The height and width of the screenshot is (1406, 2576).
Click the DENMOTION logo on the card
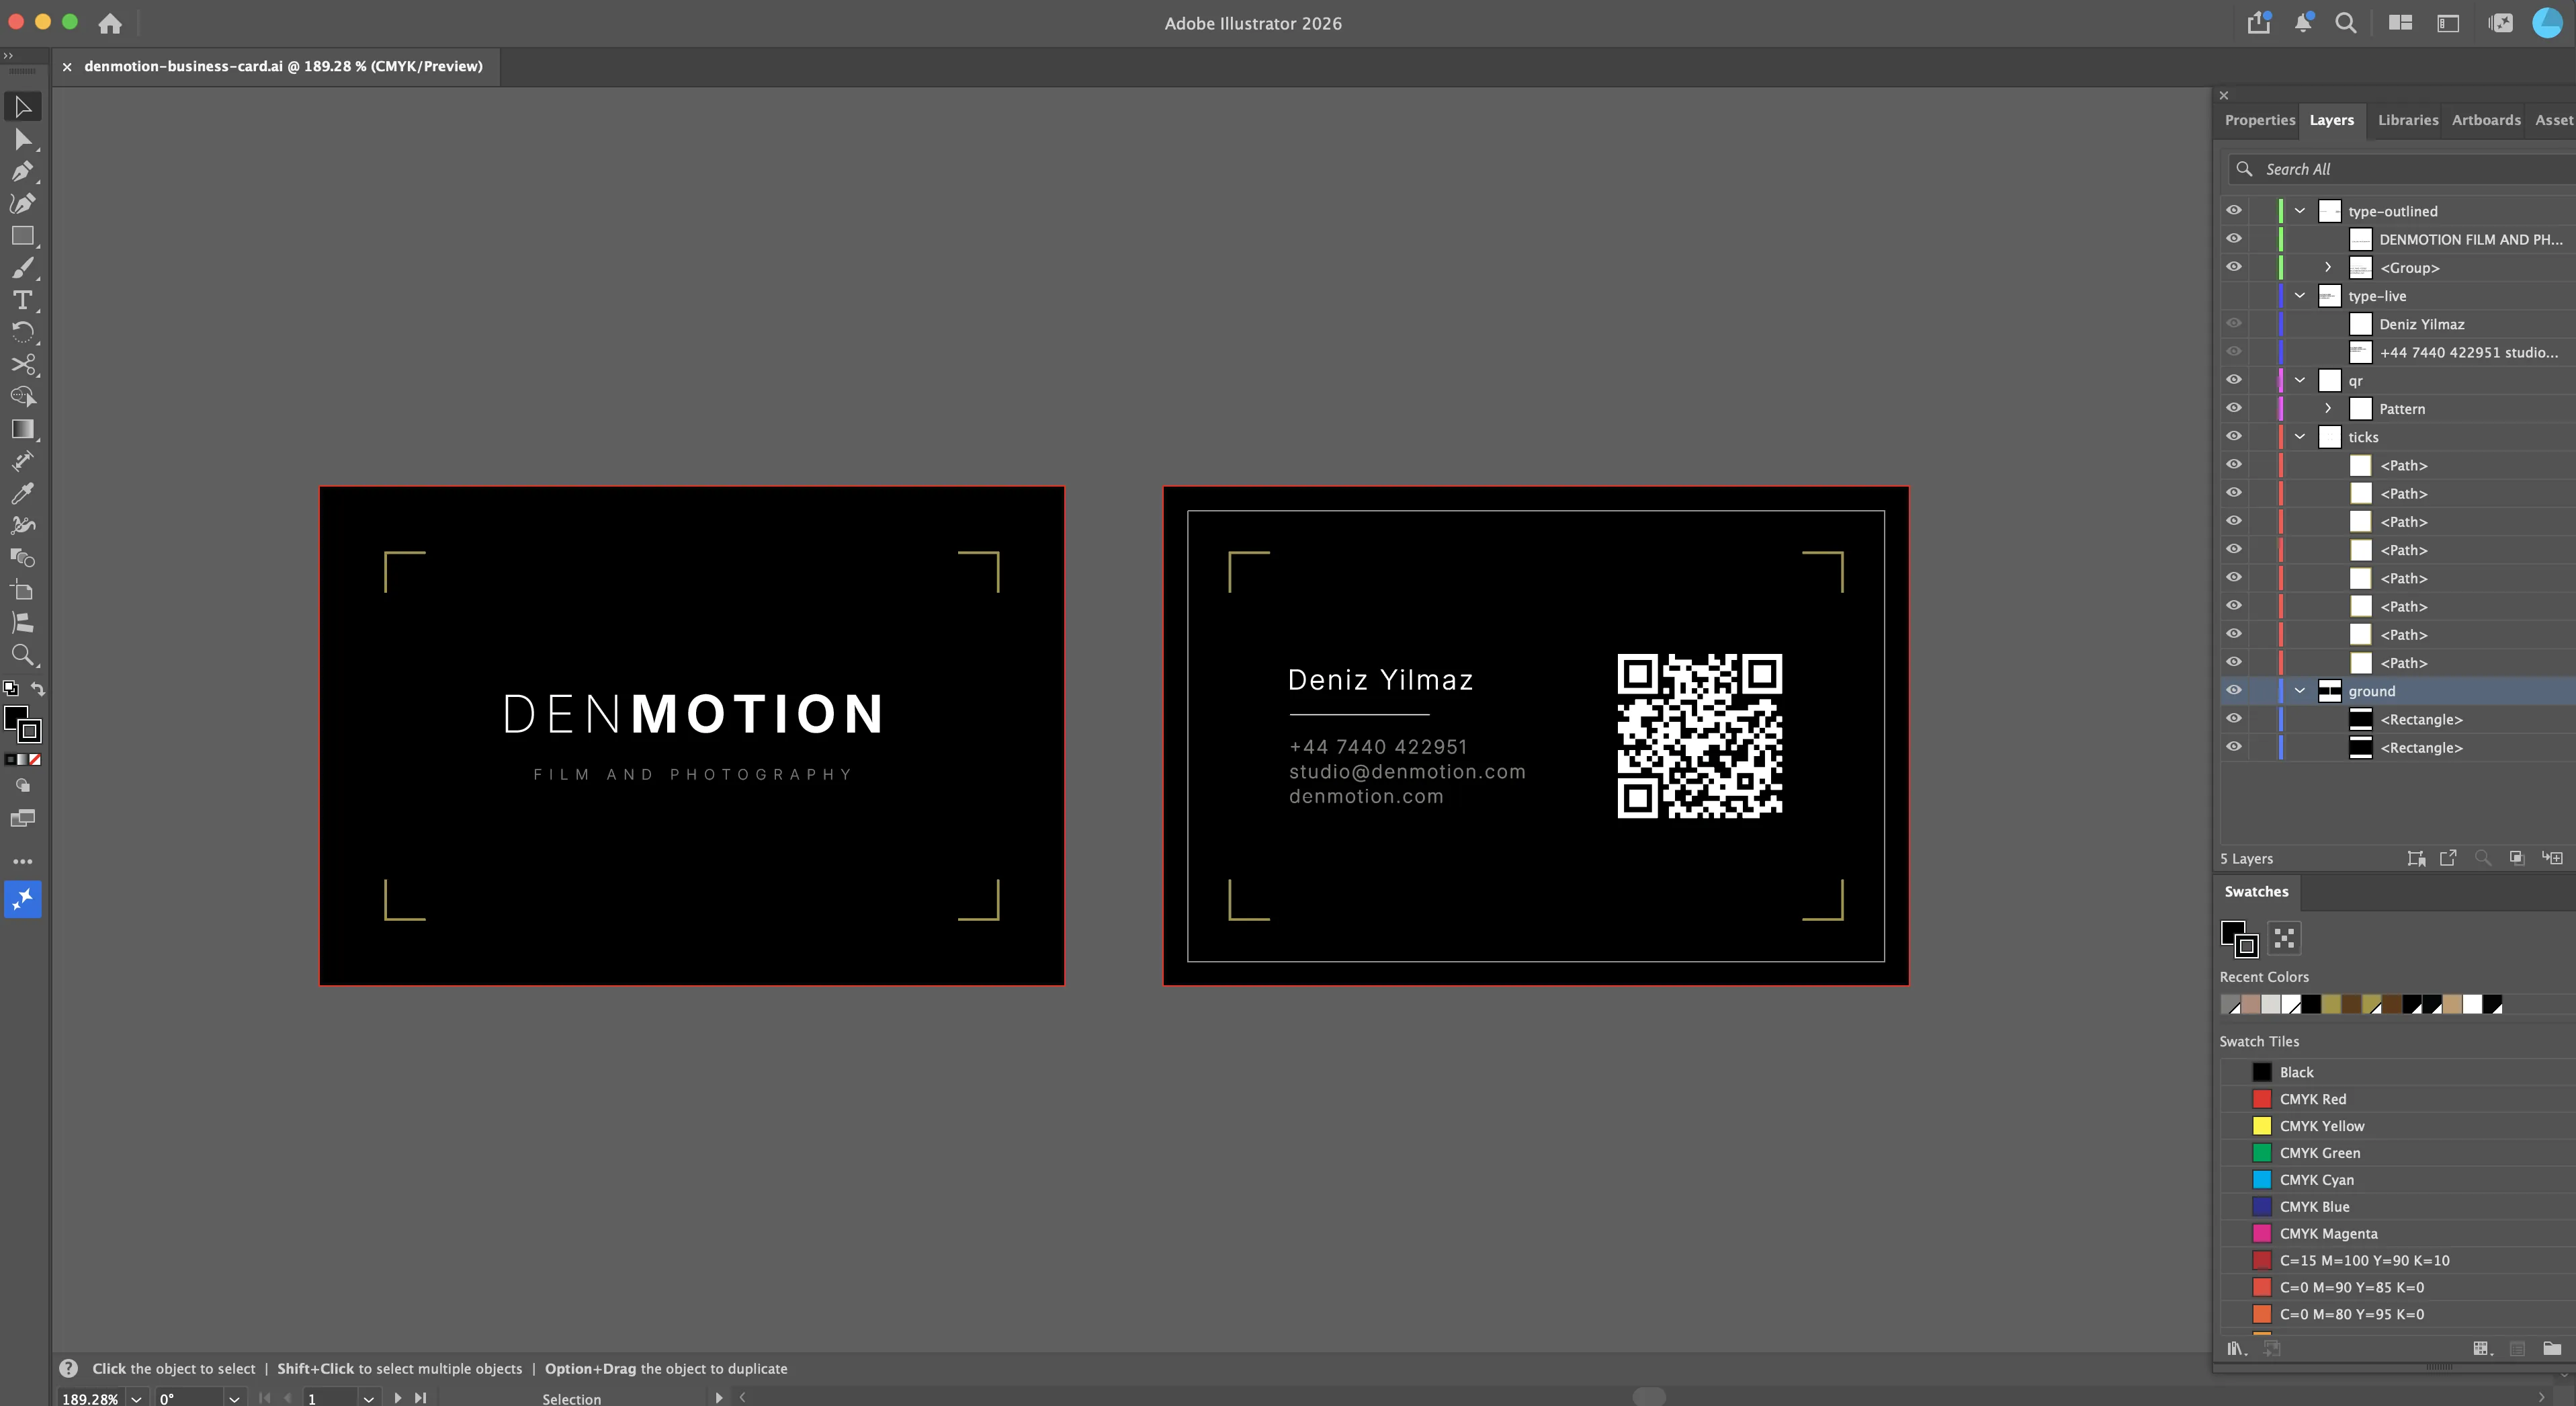point(692,714)
